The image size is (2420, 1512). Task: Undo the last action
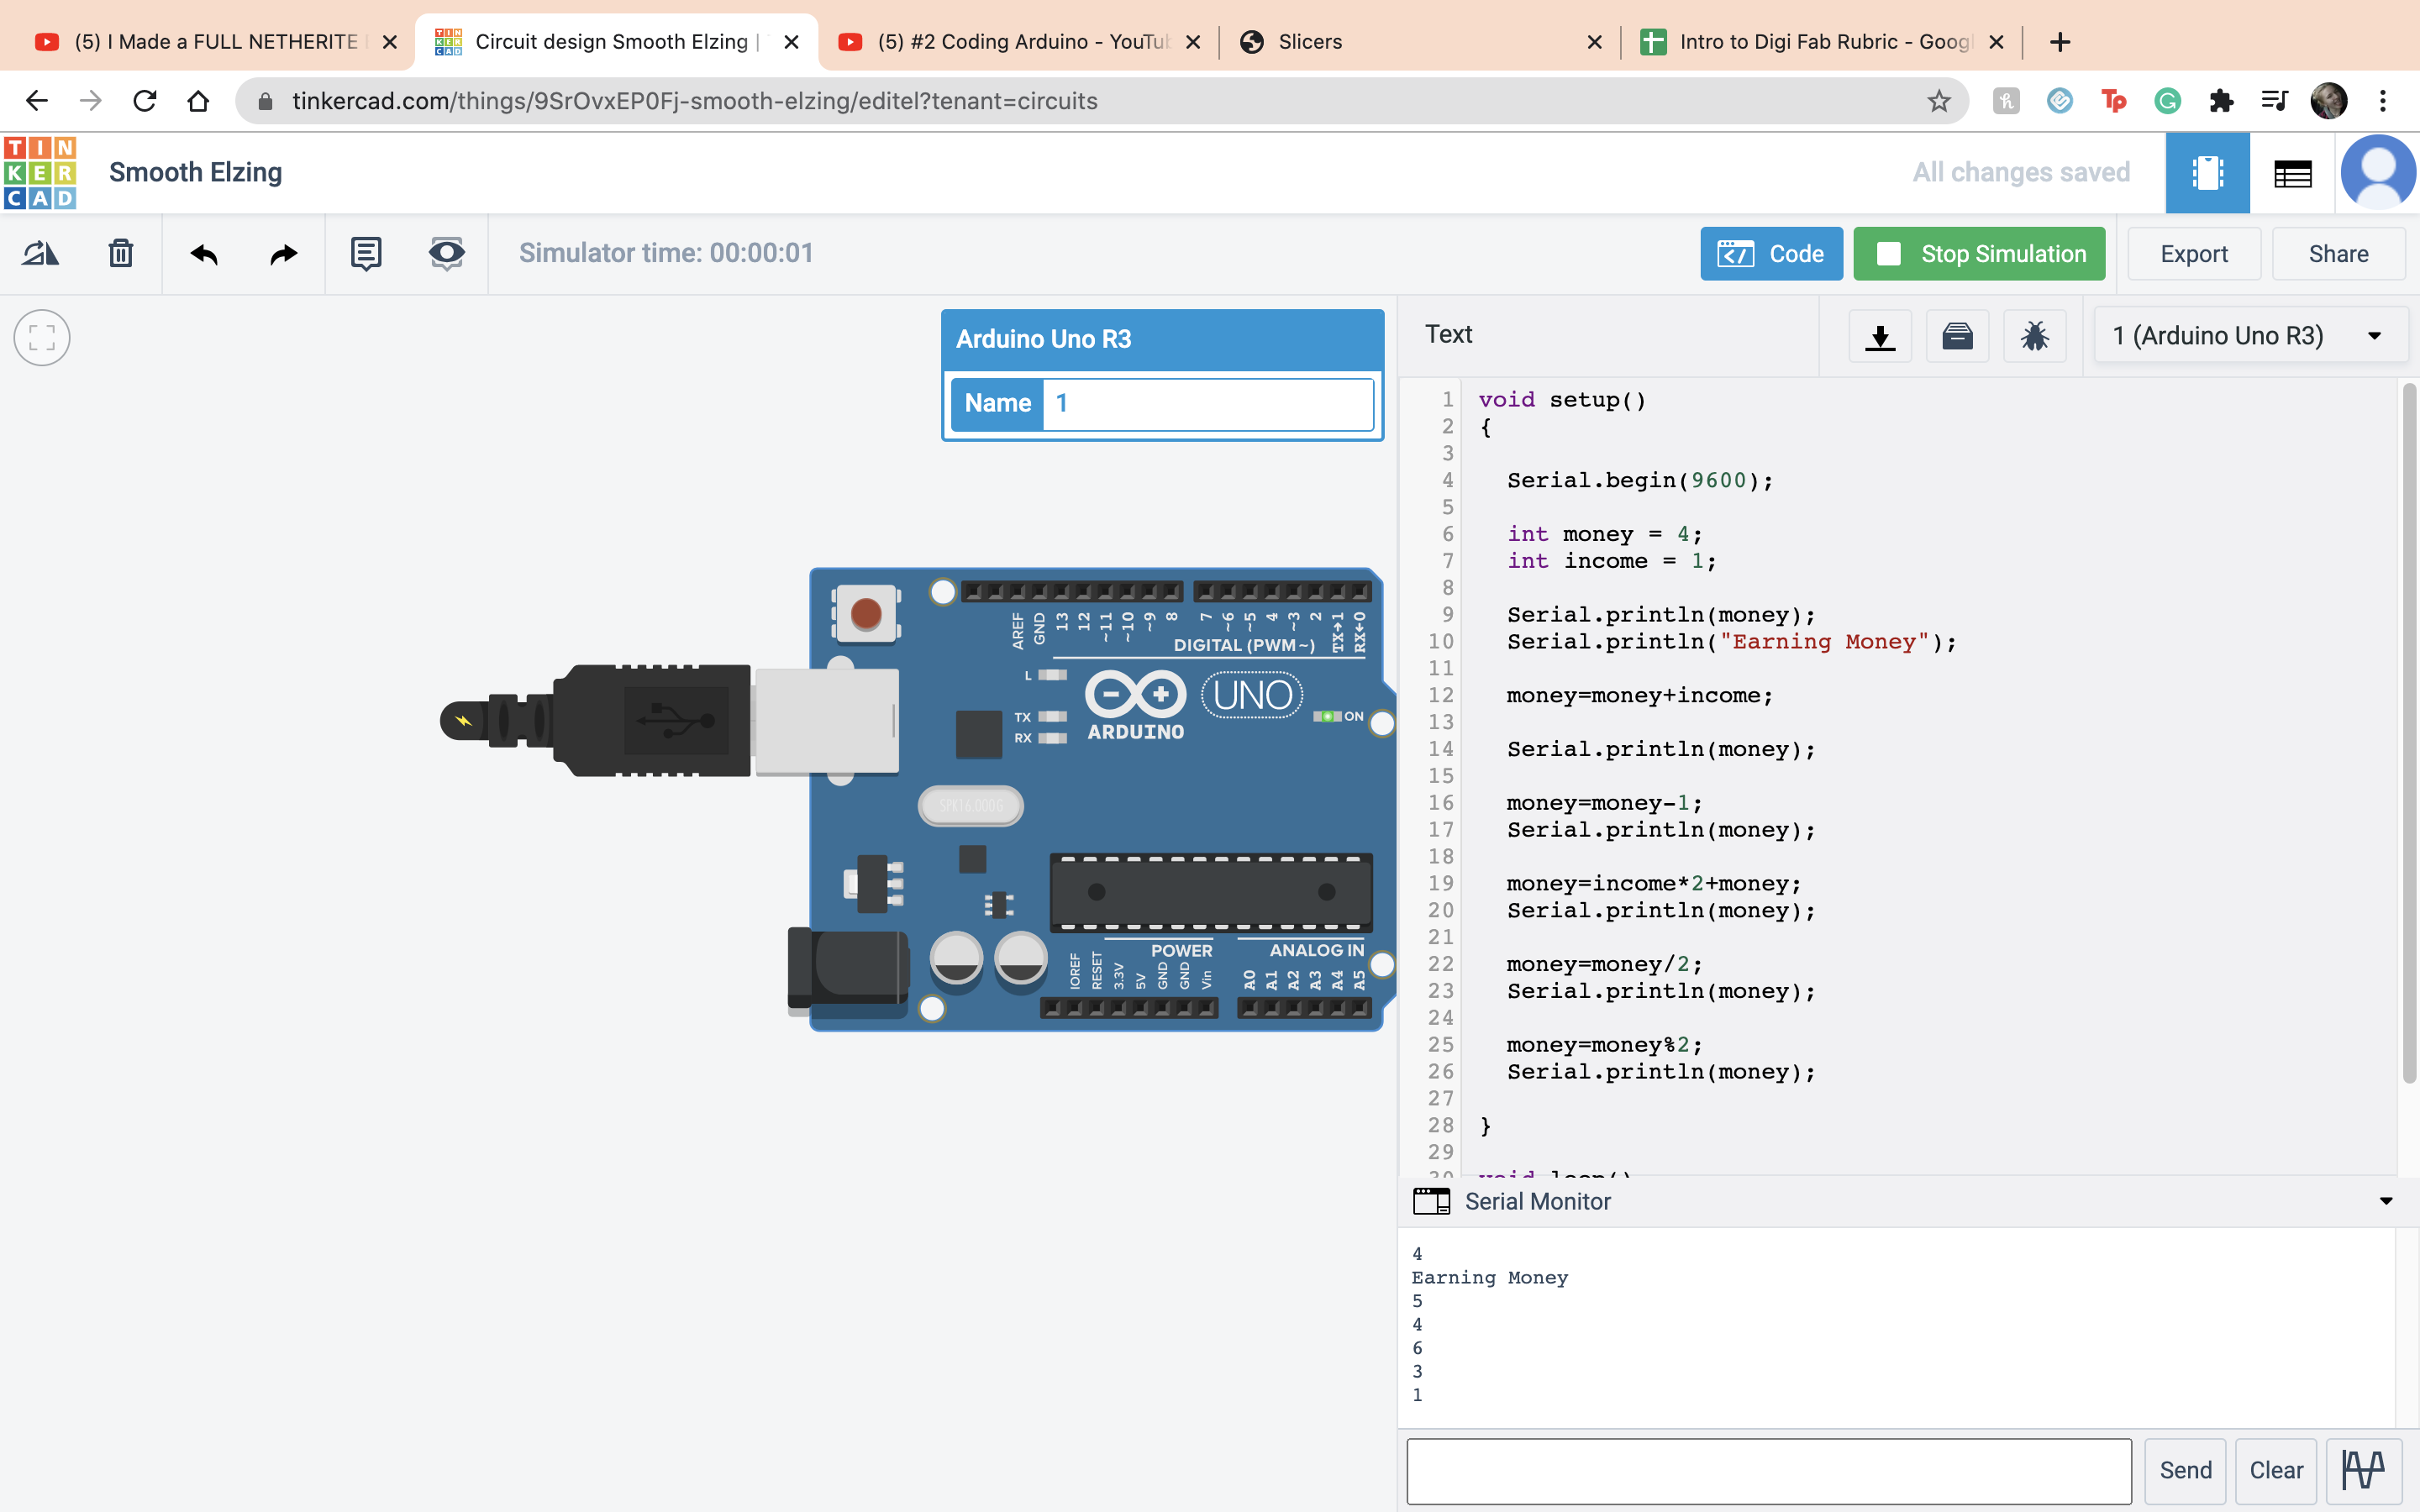tap(204, 254)
